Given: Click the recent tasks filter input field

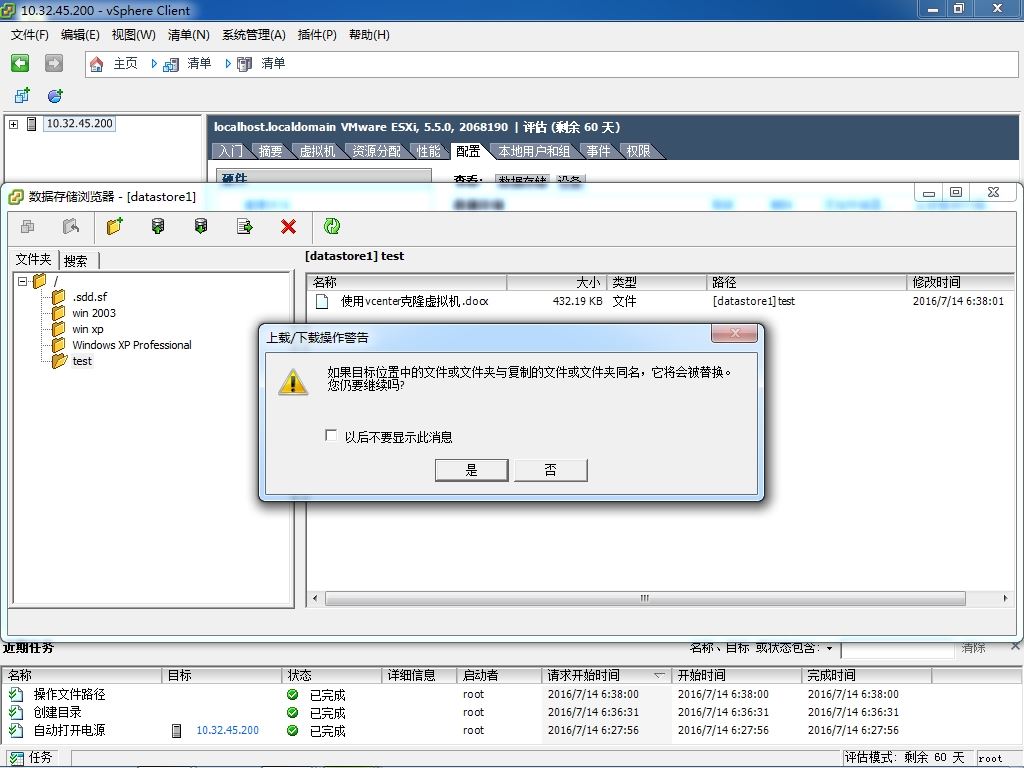Looking at the screenshot, I should pos(897,649).
